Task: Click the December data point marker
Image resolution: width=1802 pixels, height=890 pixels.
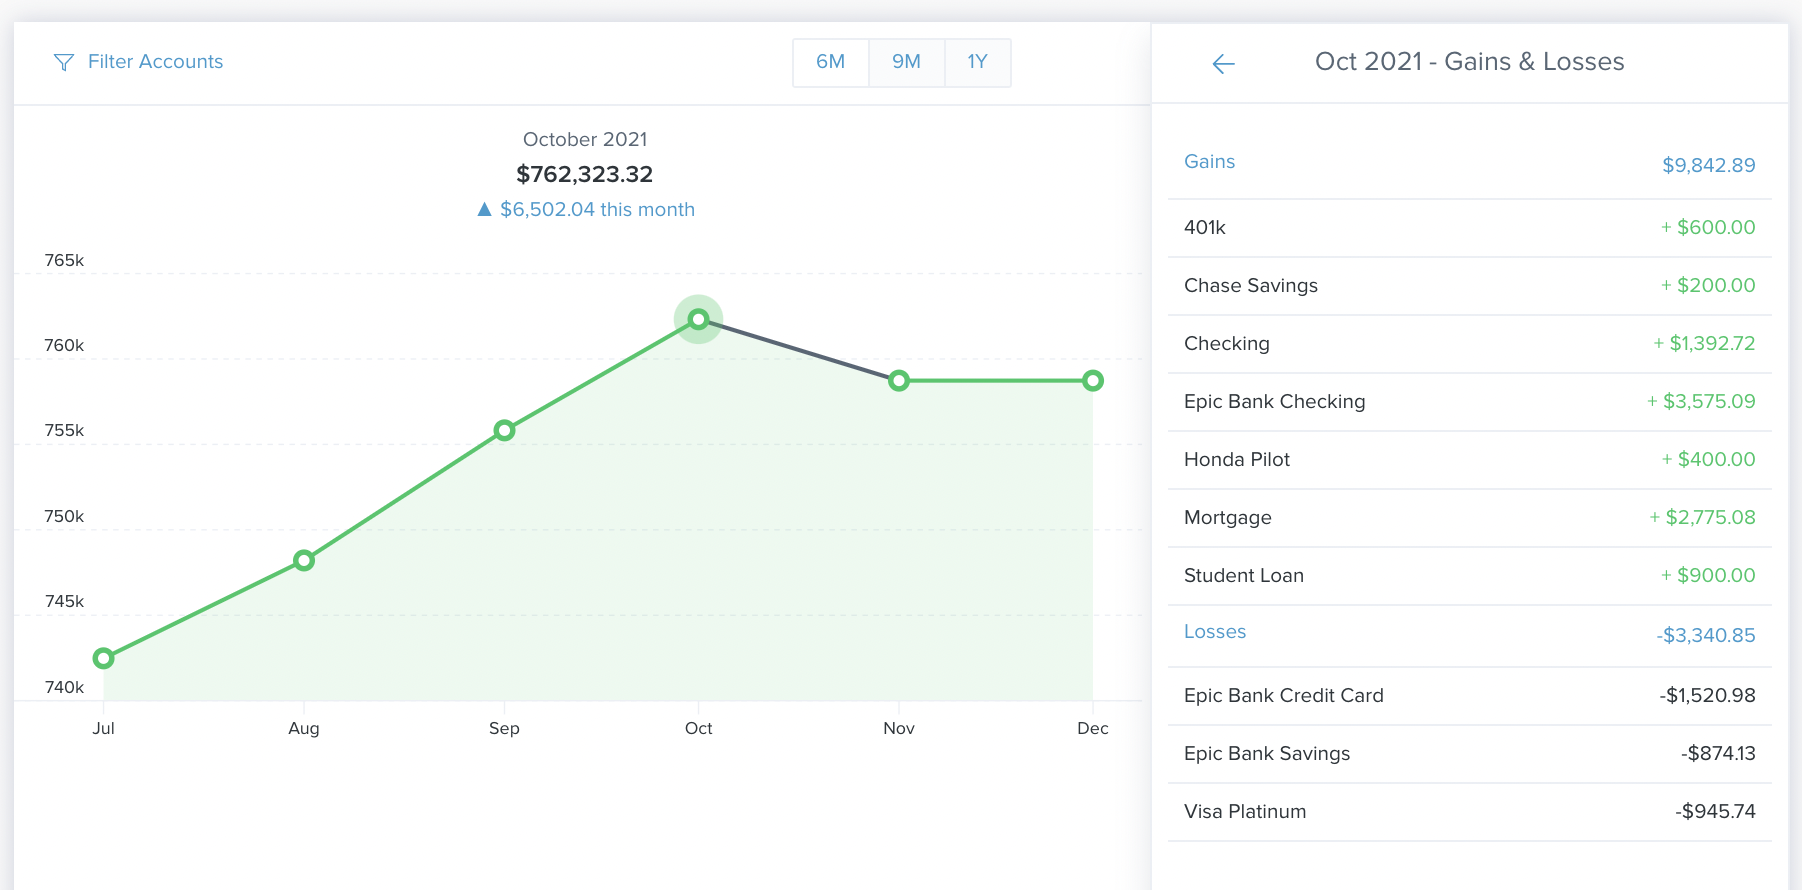Action: pos(1093,381)
